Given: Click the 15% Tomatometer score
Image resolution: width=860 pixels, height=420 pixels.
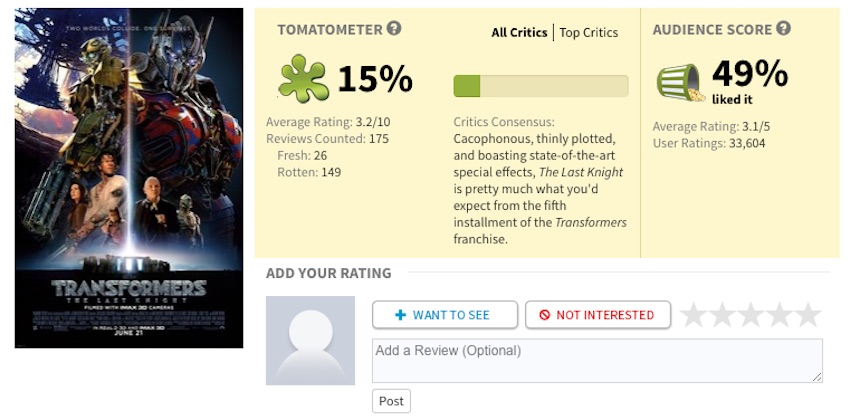Looking at the screenshot, I should [375, 79].
